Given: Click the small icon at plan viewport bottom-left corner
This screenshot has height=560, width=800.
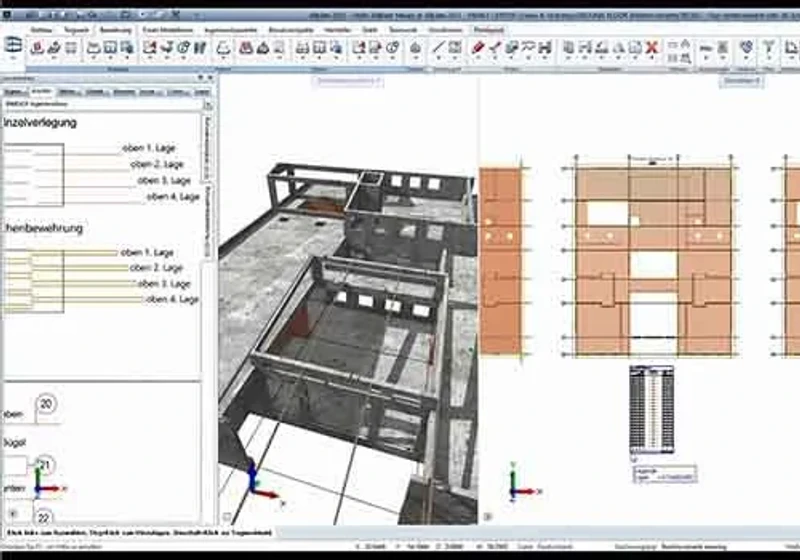Looking at the screenshot, I should coord(488,517).
